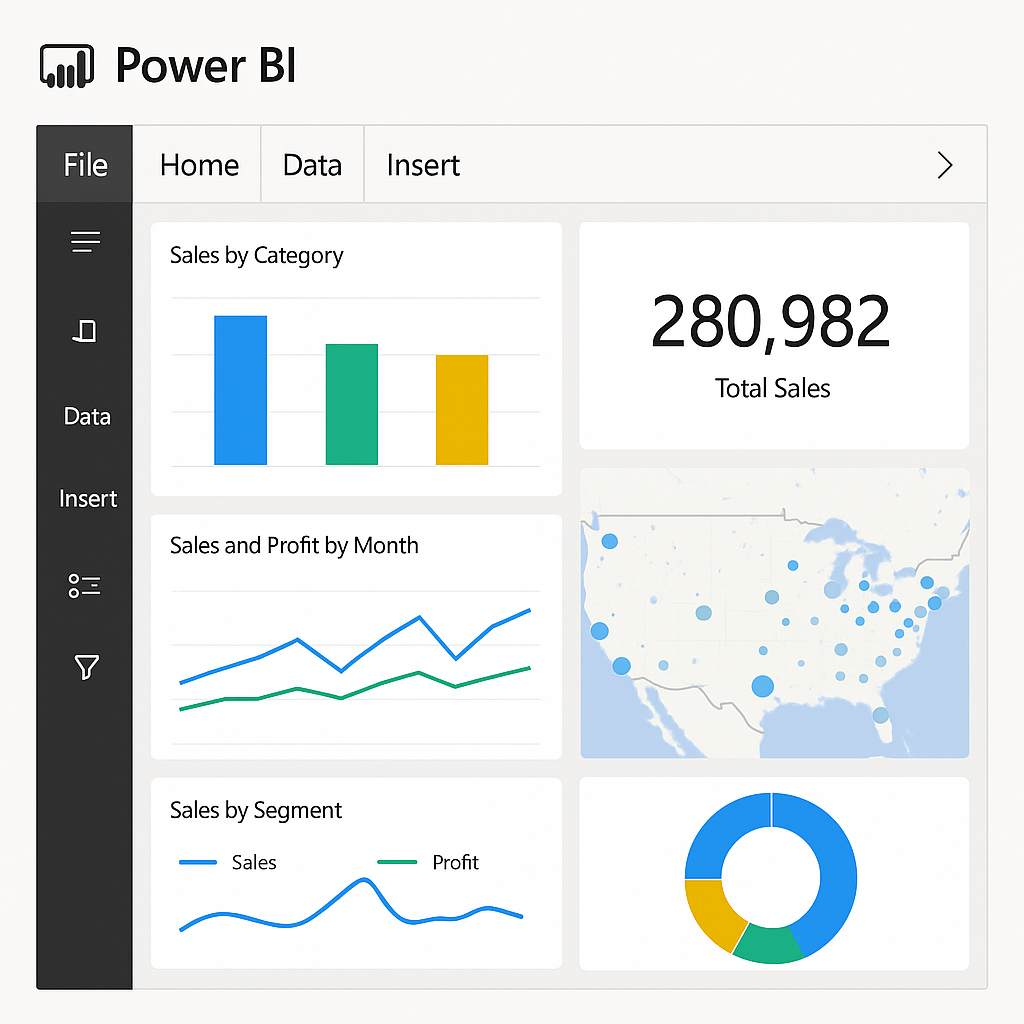Image resolution: width=1024 pixels, height=1024 pixels.
Task: Click Insert in the left sidebar
Action: point(88,498)
